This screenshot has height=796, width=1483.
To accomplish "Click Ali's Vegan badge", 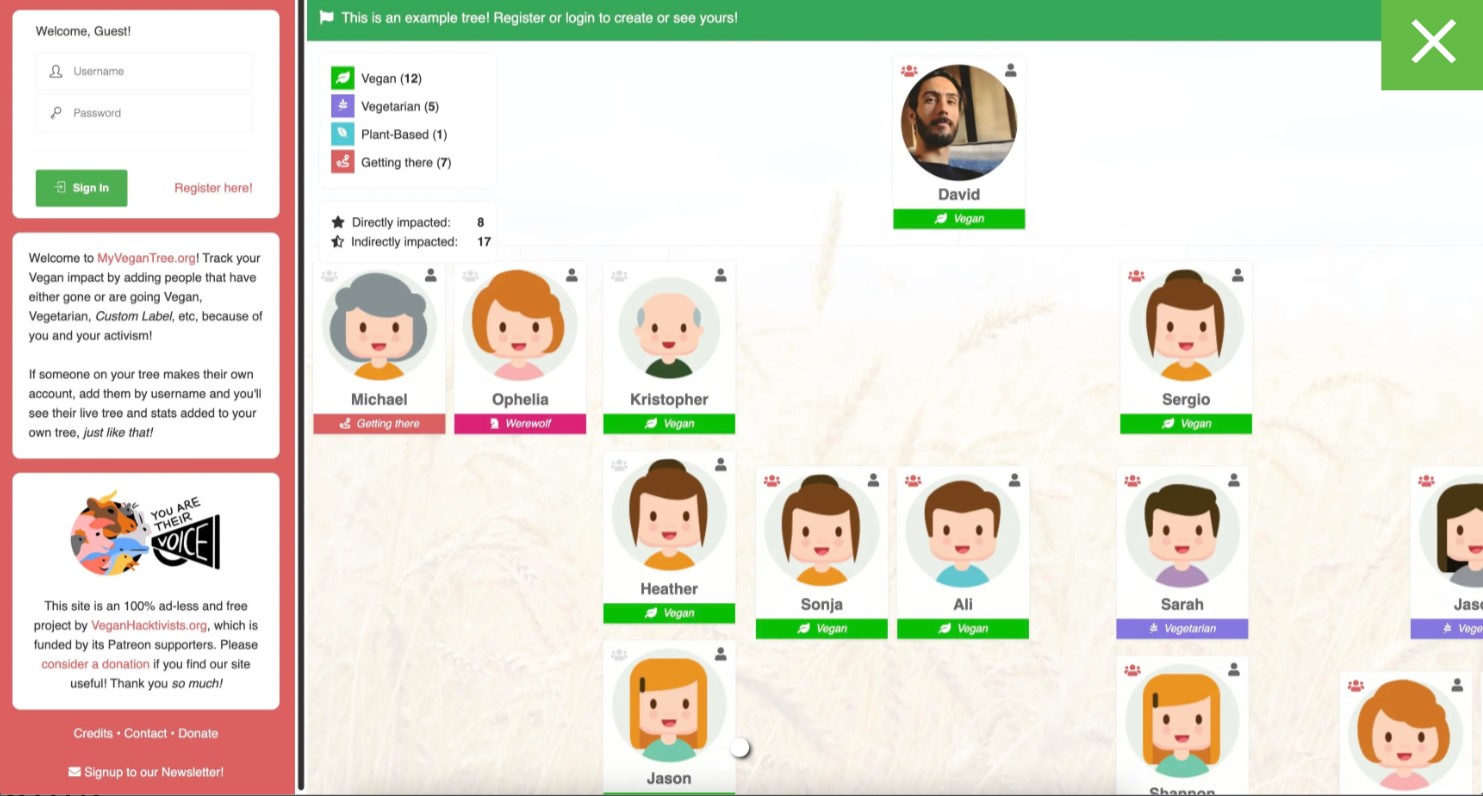I will pyautogui.click(x=963, y=629).
